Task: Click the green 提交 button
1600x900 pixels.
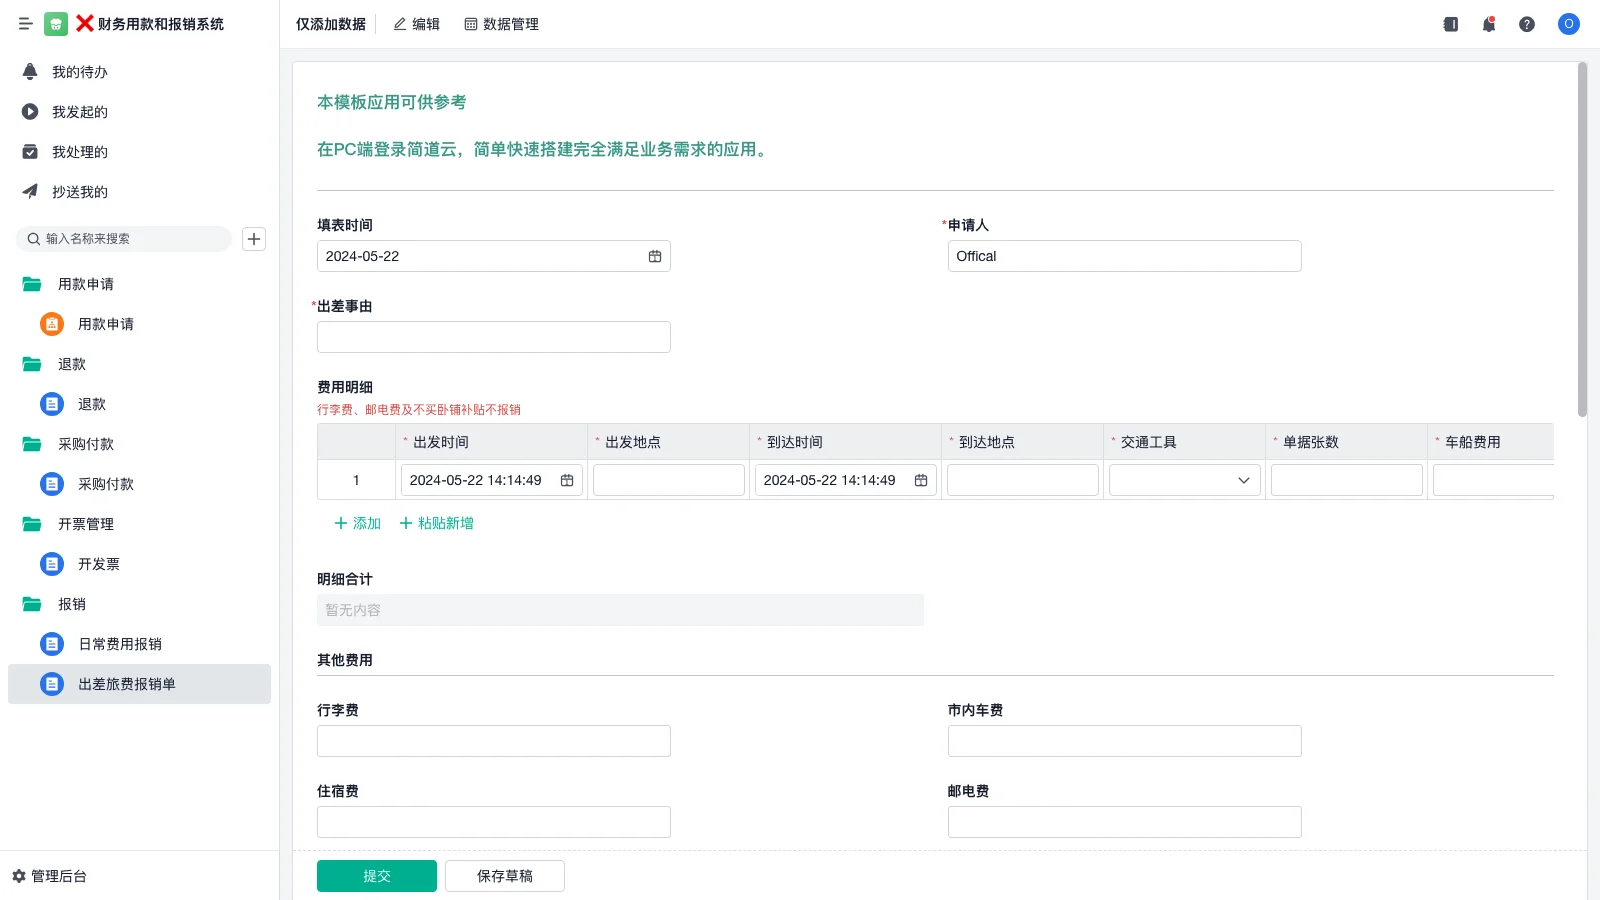Action: [x=377, y=876]
